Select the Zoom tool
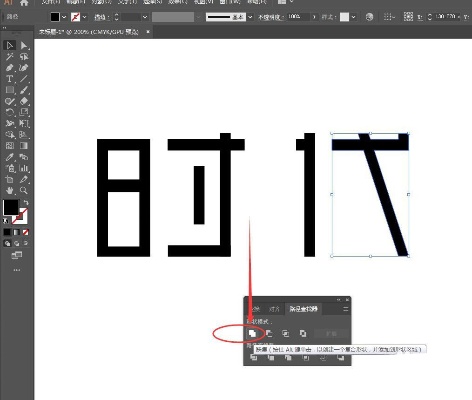 tap(24, 190)
